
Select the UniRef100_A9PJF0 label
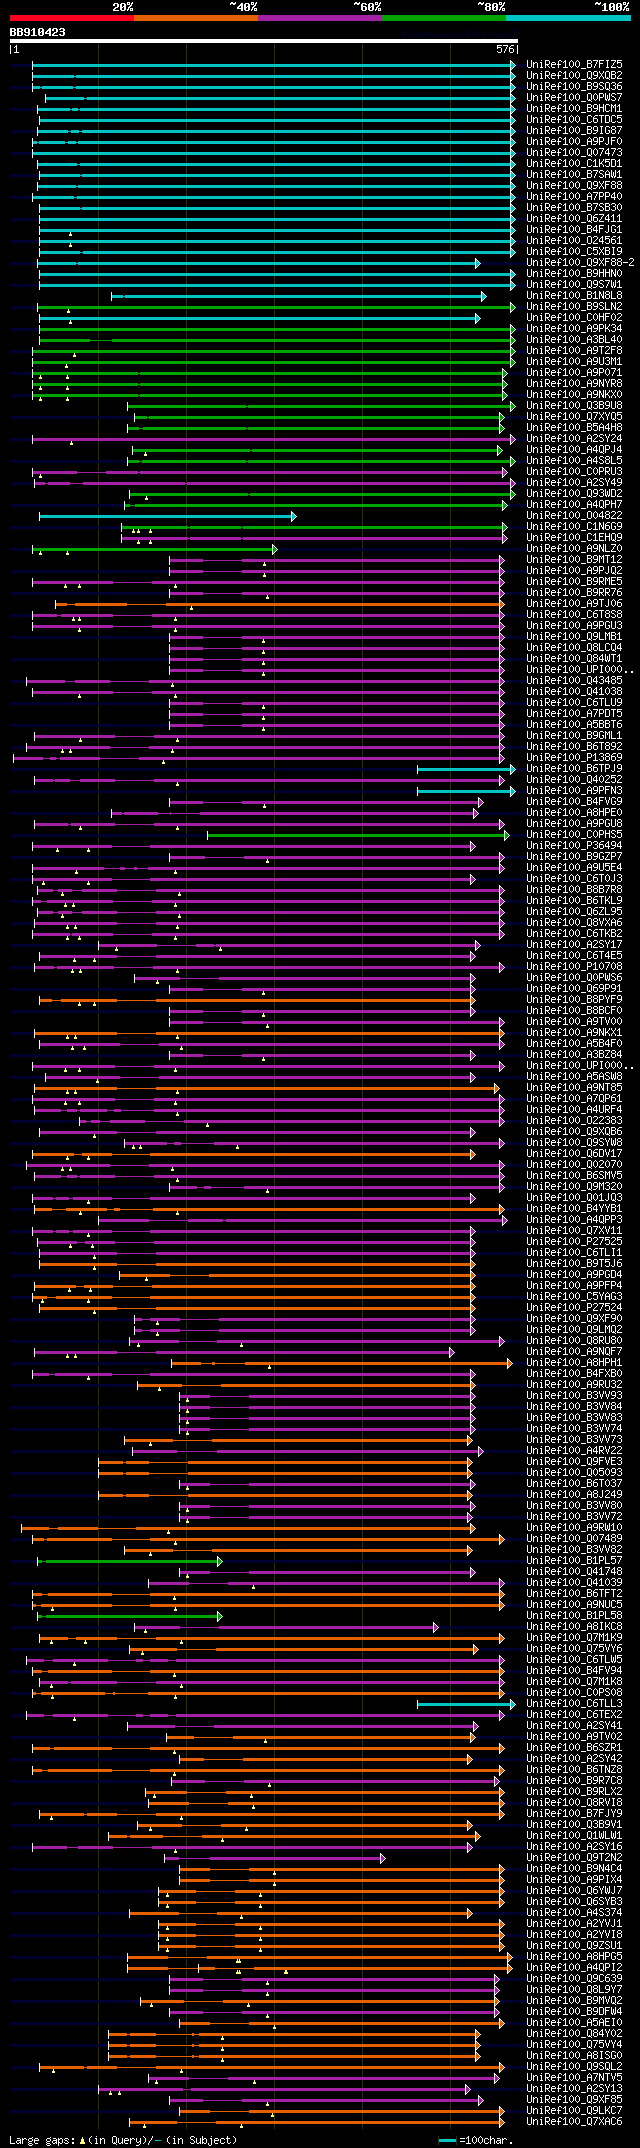[574, 141]
